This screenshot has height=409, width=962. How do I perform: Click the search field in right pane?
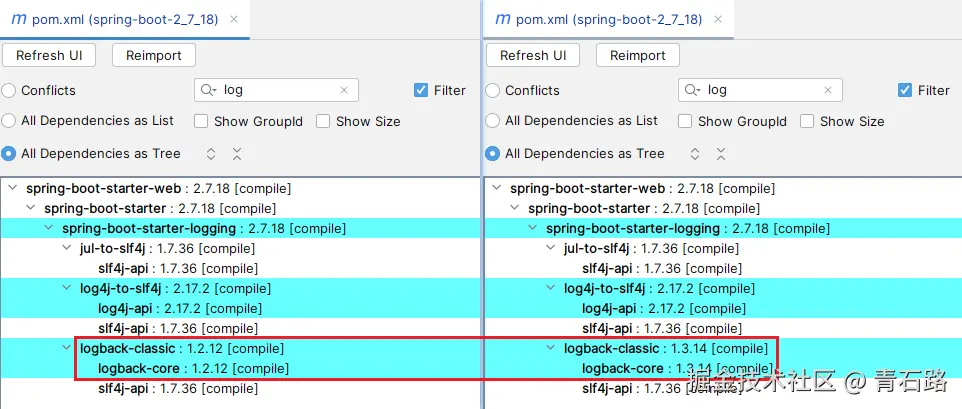coord(760,90)
